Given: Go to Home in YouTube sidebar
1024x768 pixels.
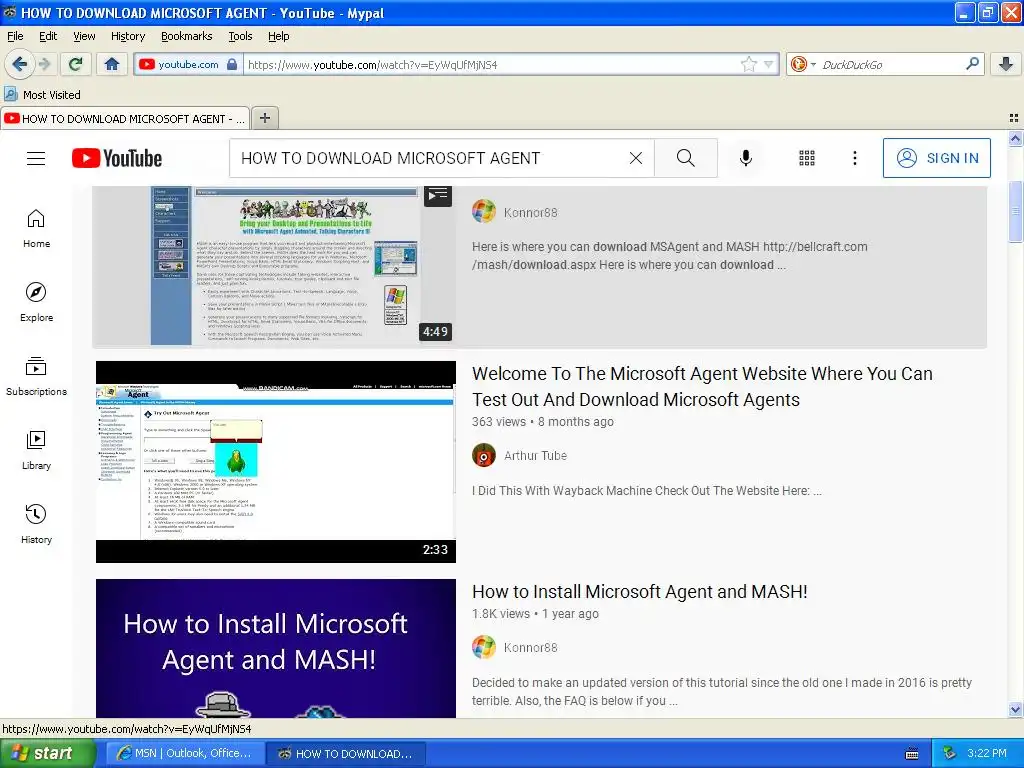Looking at the screenshot, I should click(37, 229).
